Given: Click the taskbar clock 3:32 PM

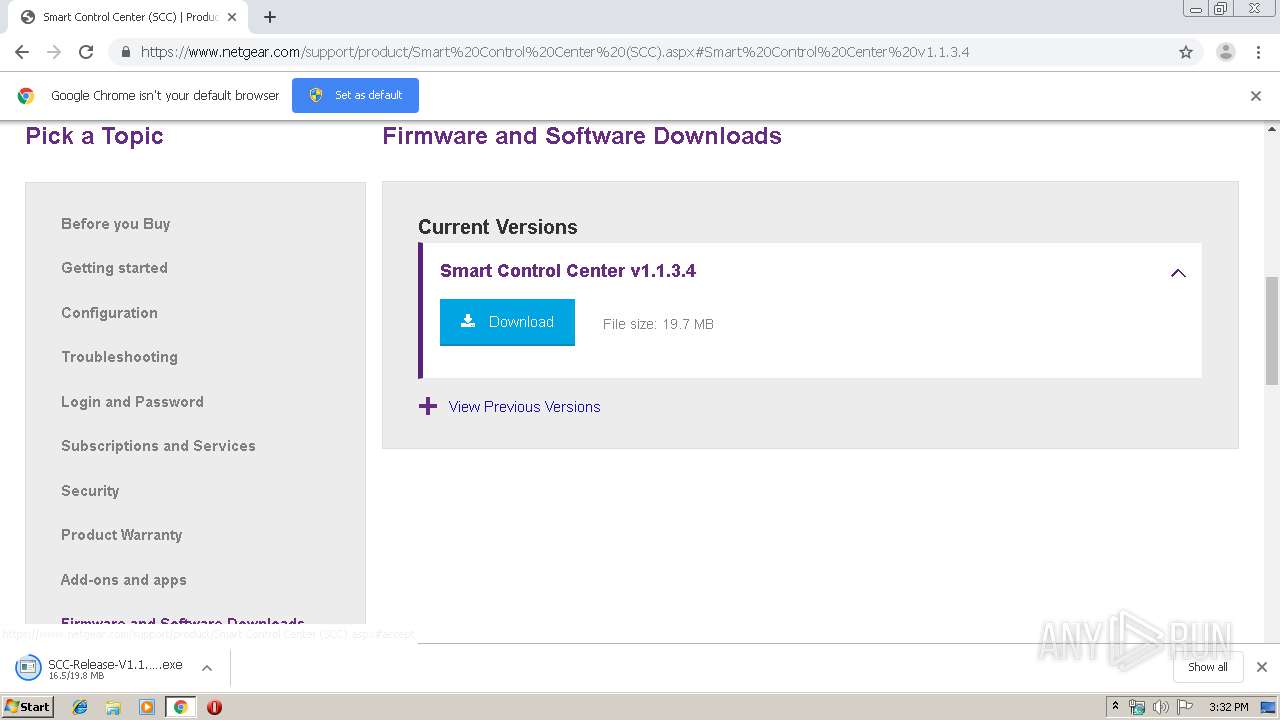Looking at the screenshot, I should (1228, 707).
